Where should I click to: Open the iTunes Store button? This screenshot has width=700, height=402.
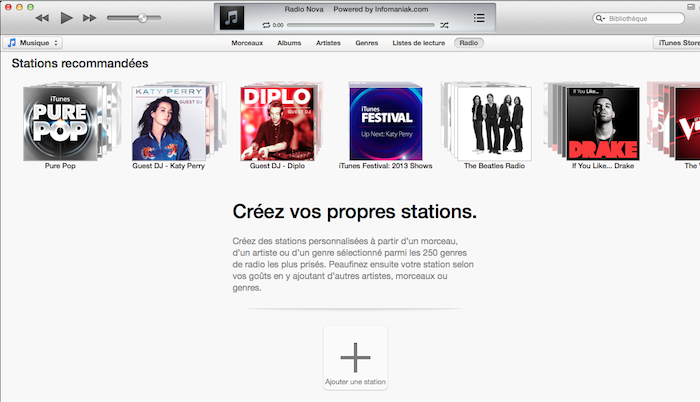coord(677,43)
